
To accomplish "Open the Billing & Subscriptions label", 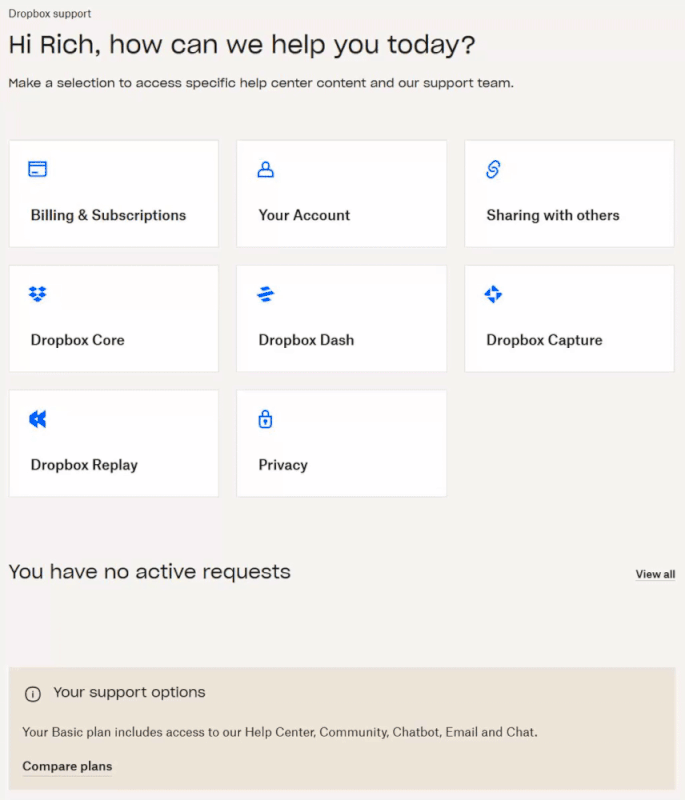I will click(x=108, y=215).
